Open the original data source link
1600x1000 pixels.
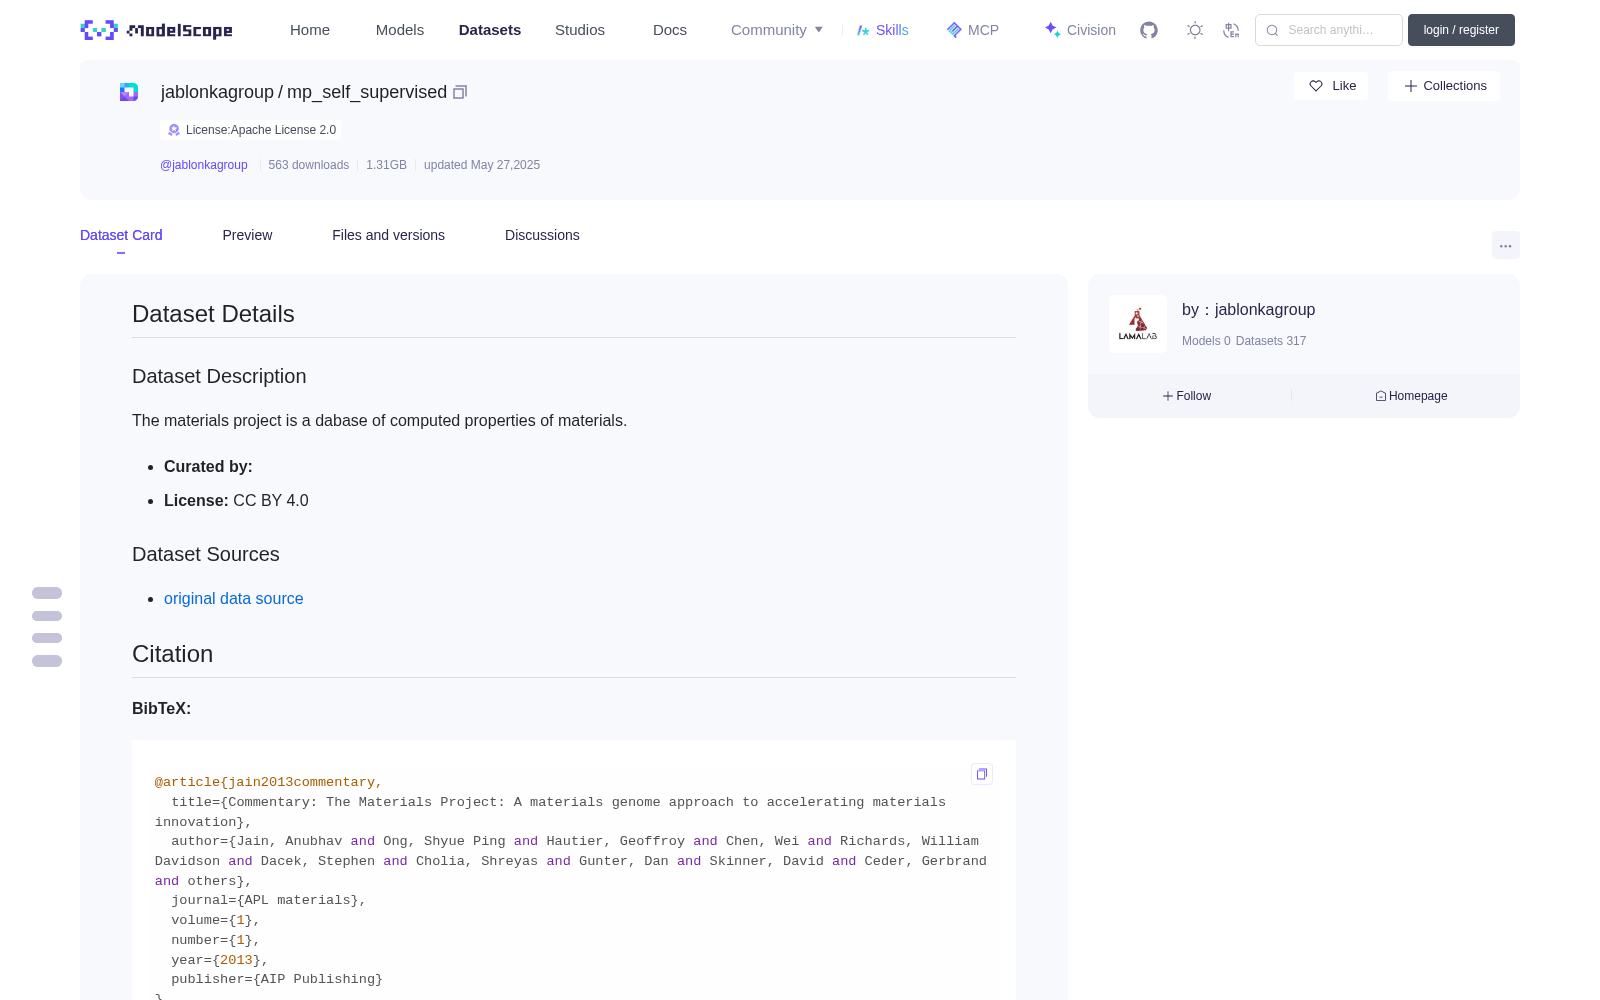pos(233,598)
